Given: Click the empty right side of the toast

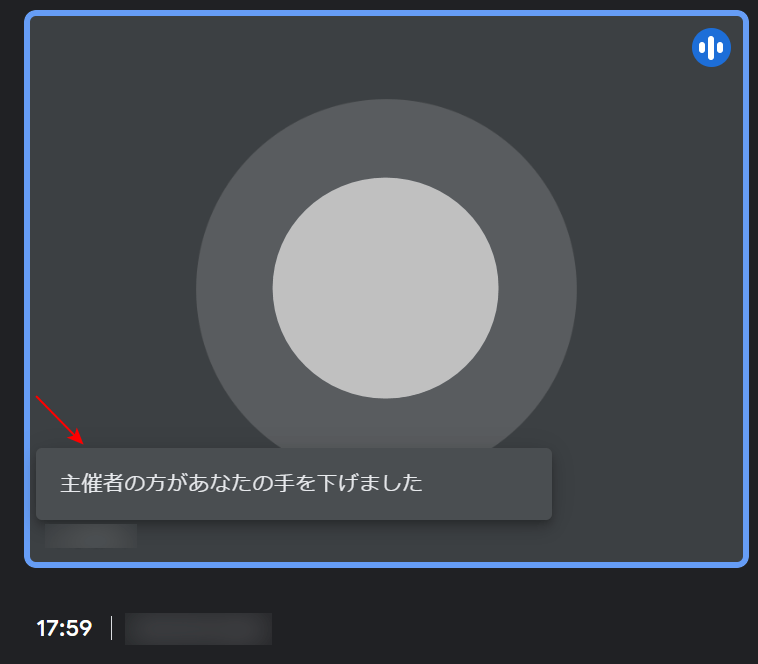Looking at the screenshot, I should (x=488, y=484).
